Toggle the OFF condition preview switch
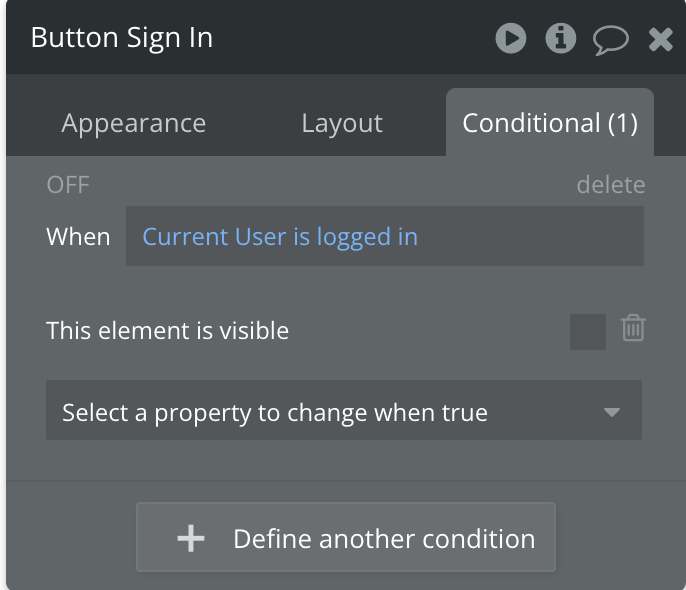Screen dimensions: 686x590 68,185
